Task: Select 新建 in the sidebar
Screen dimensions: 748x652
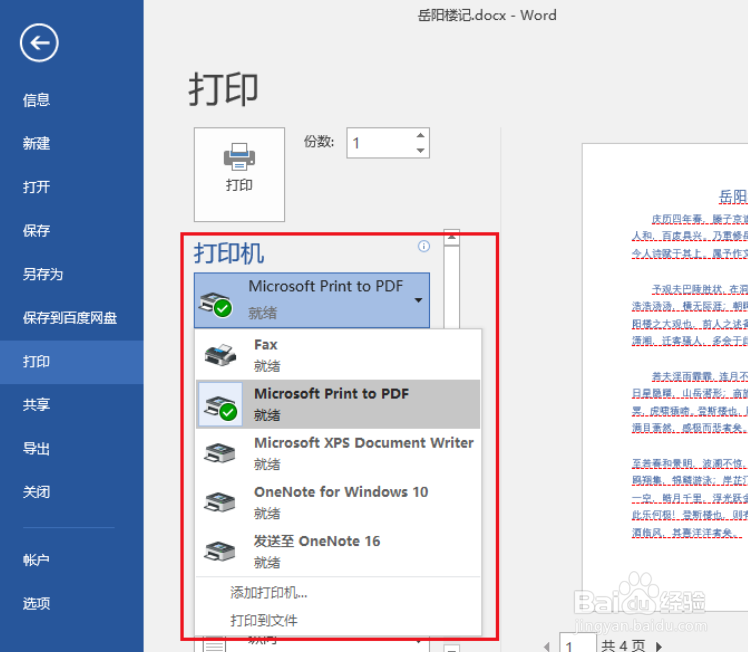Action: pos(36,144)
